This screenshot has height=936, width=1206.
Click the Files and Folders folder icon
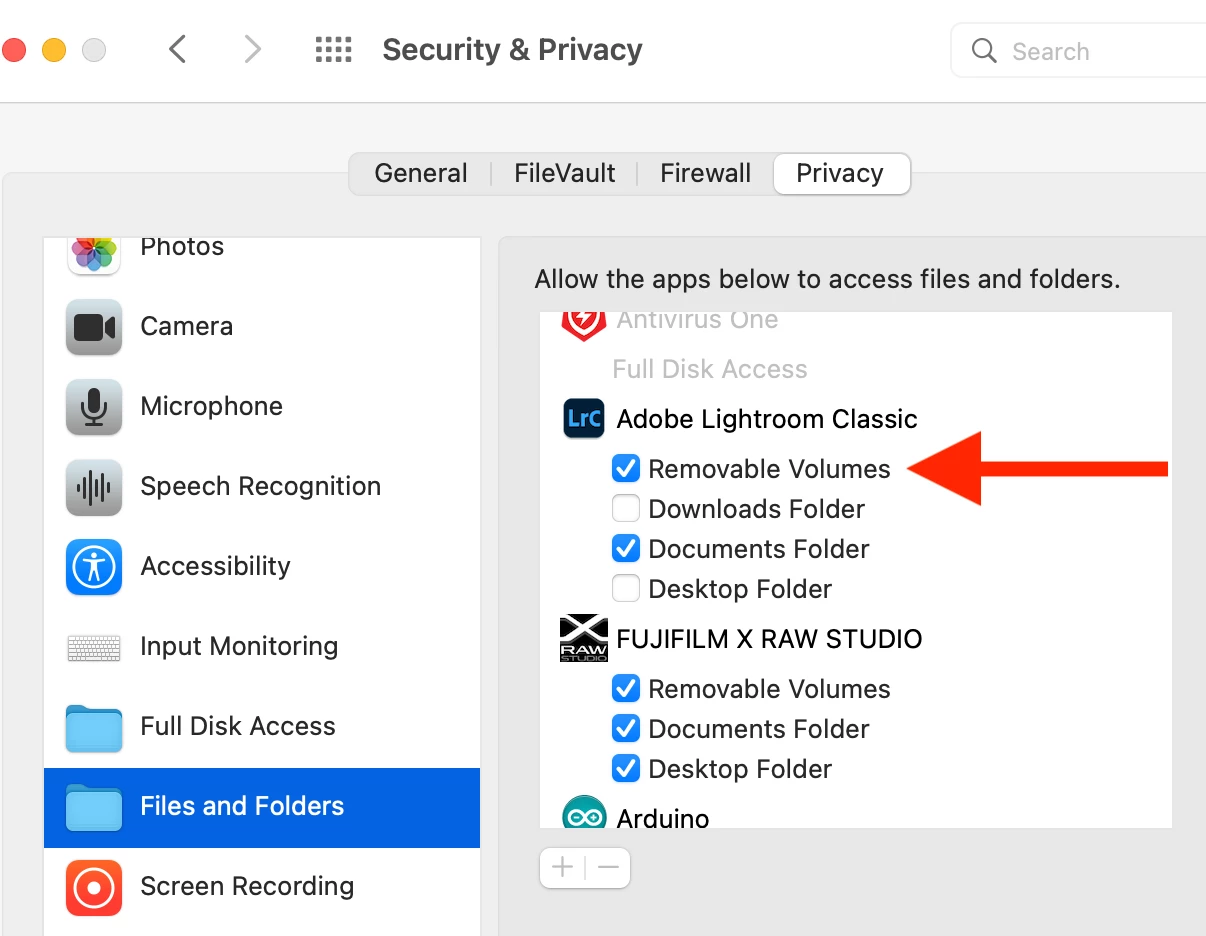pyautogui.click(x=94, y=808)
